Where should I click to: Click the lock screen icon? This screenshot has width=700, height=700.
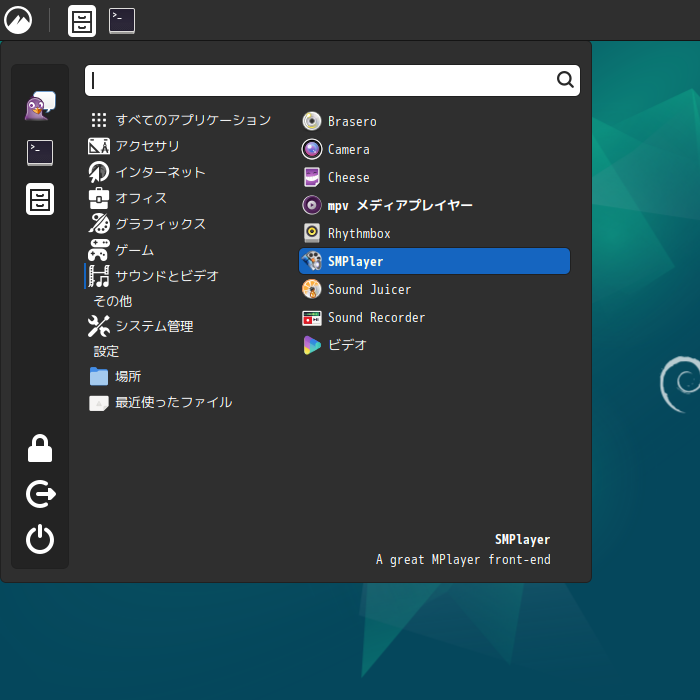[x=40, y=449]
